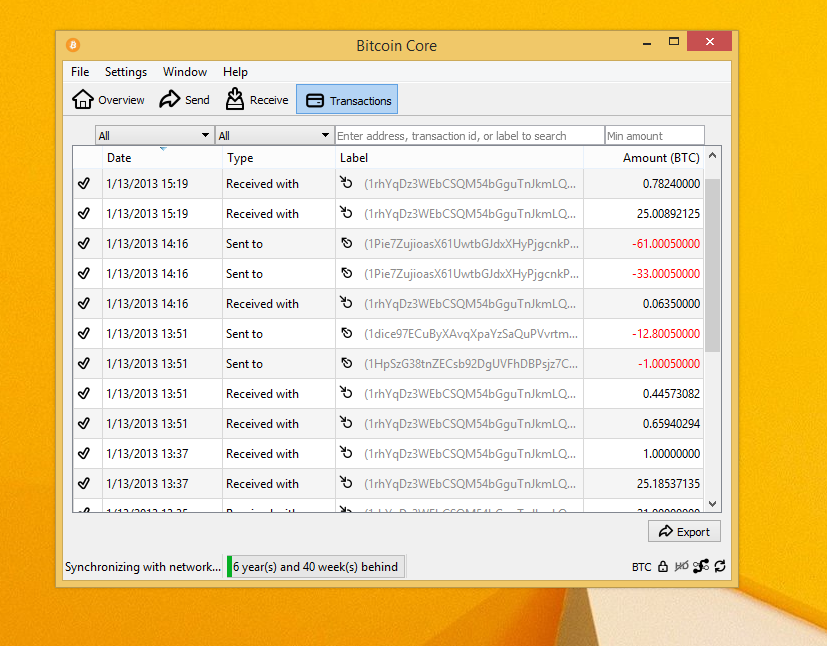The height and width of the screenshot is (646, 827).
Task: Open the Window menu
Action: point(185,72)
